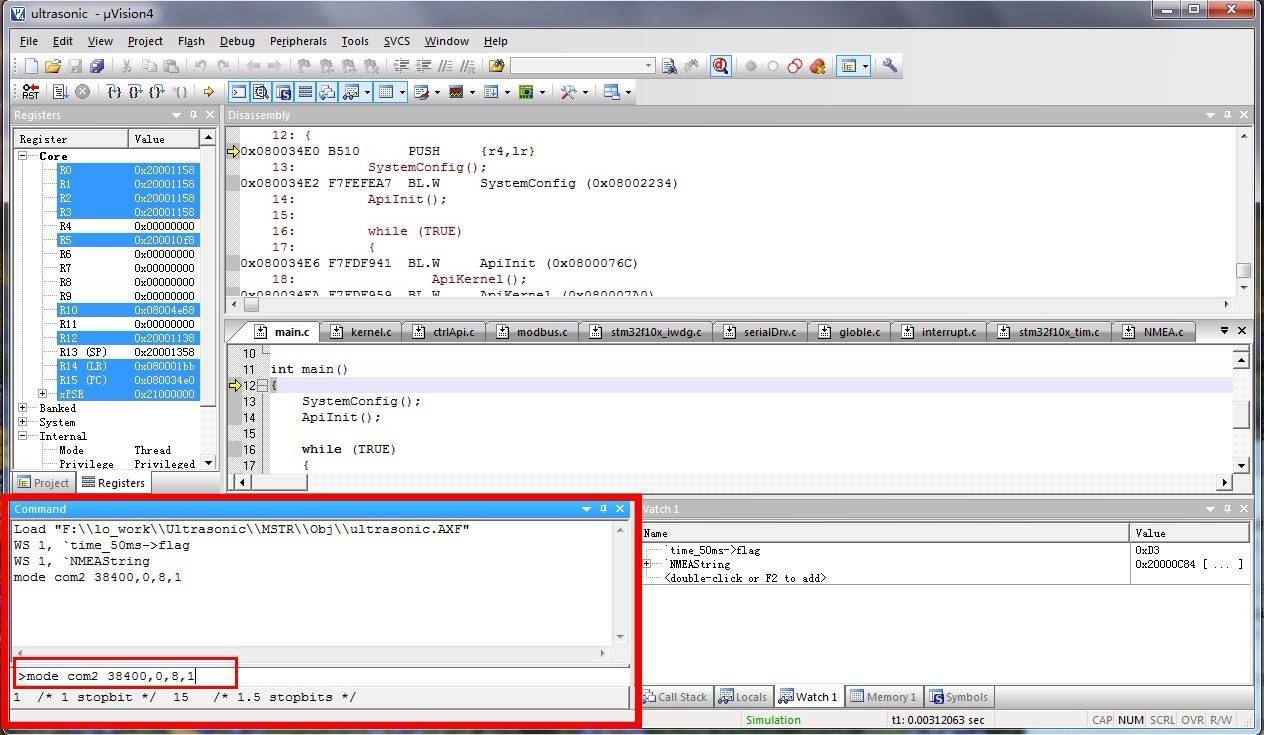
Task: Toggle the Registers window visibility
Action: [306, 91]
